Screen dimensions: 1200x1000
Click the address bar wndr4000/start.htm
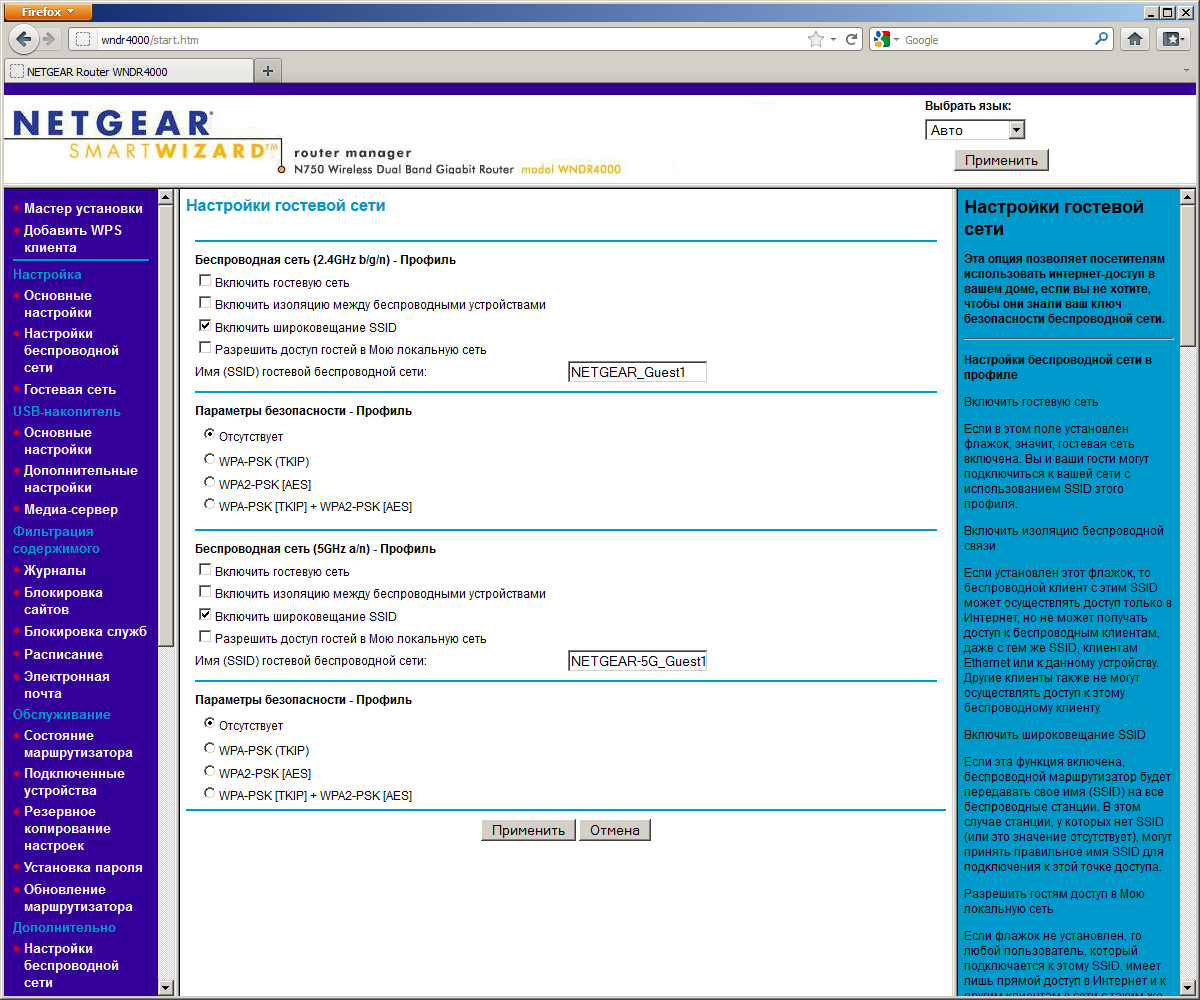[x=450, y=40]
